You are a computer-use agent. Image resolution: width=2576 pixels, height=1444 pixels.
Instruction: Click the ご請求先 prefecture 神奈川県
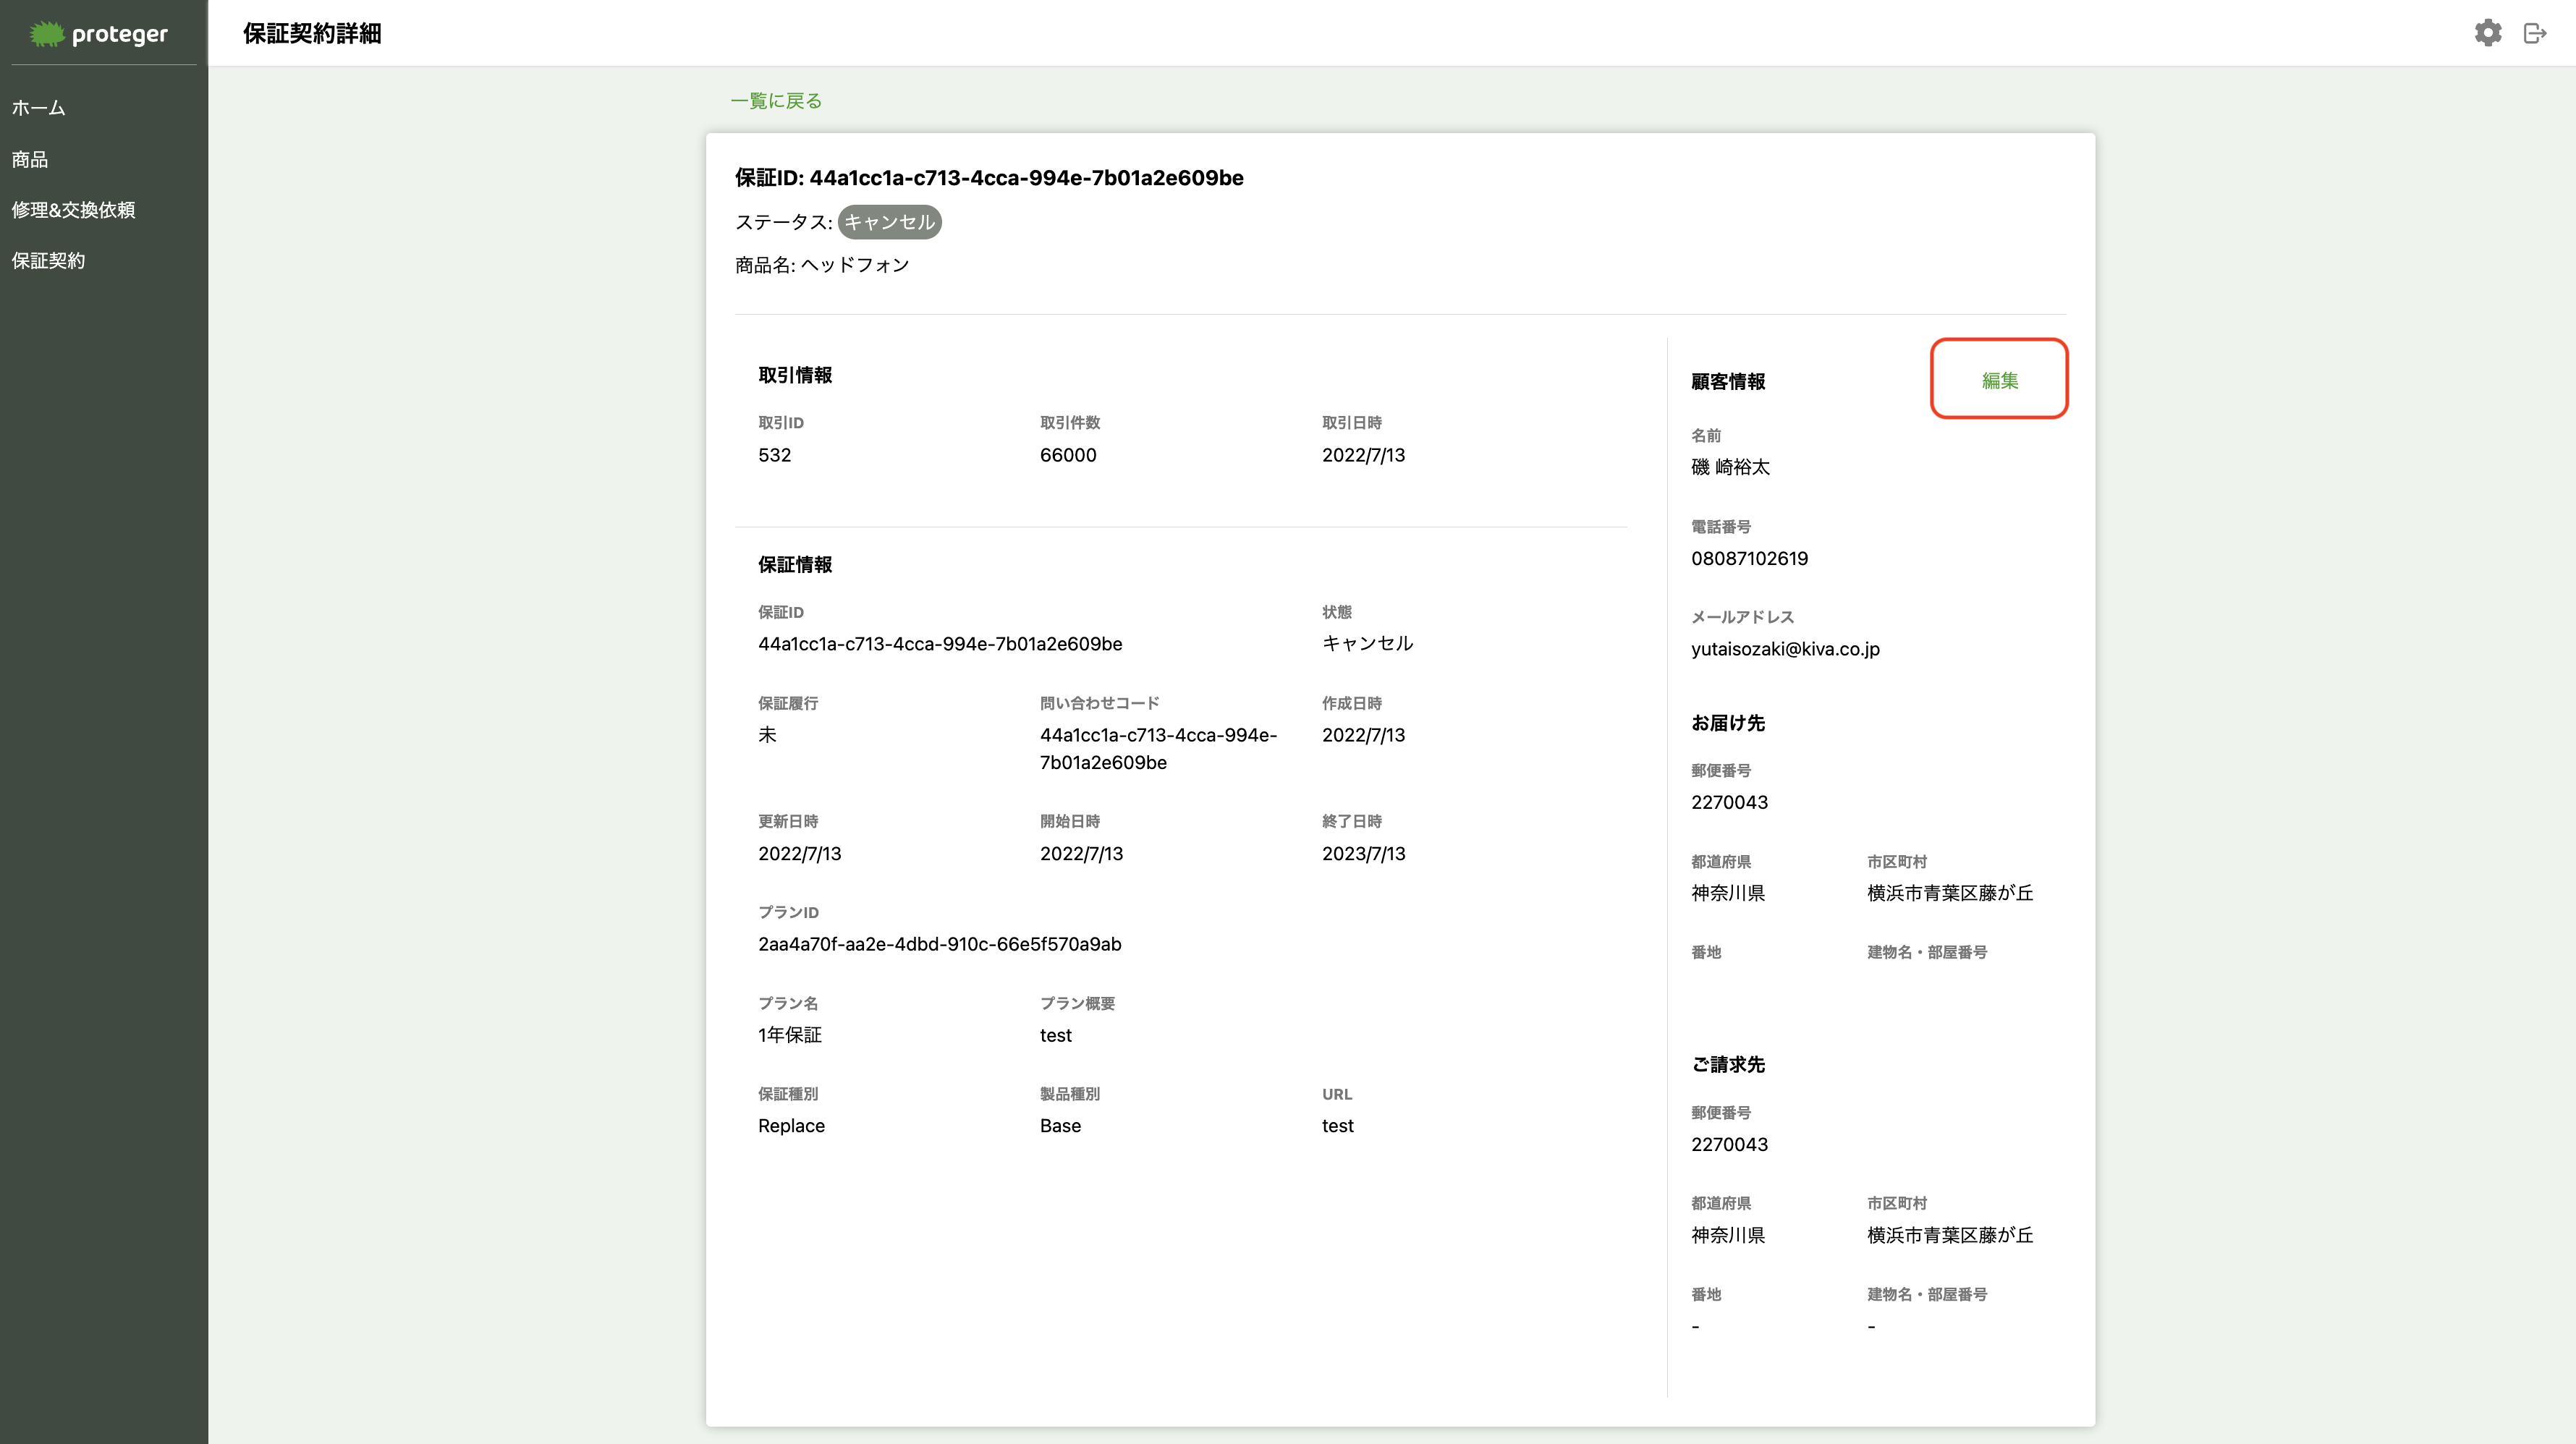coord(1728,1235)
